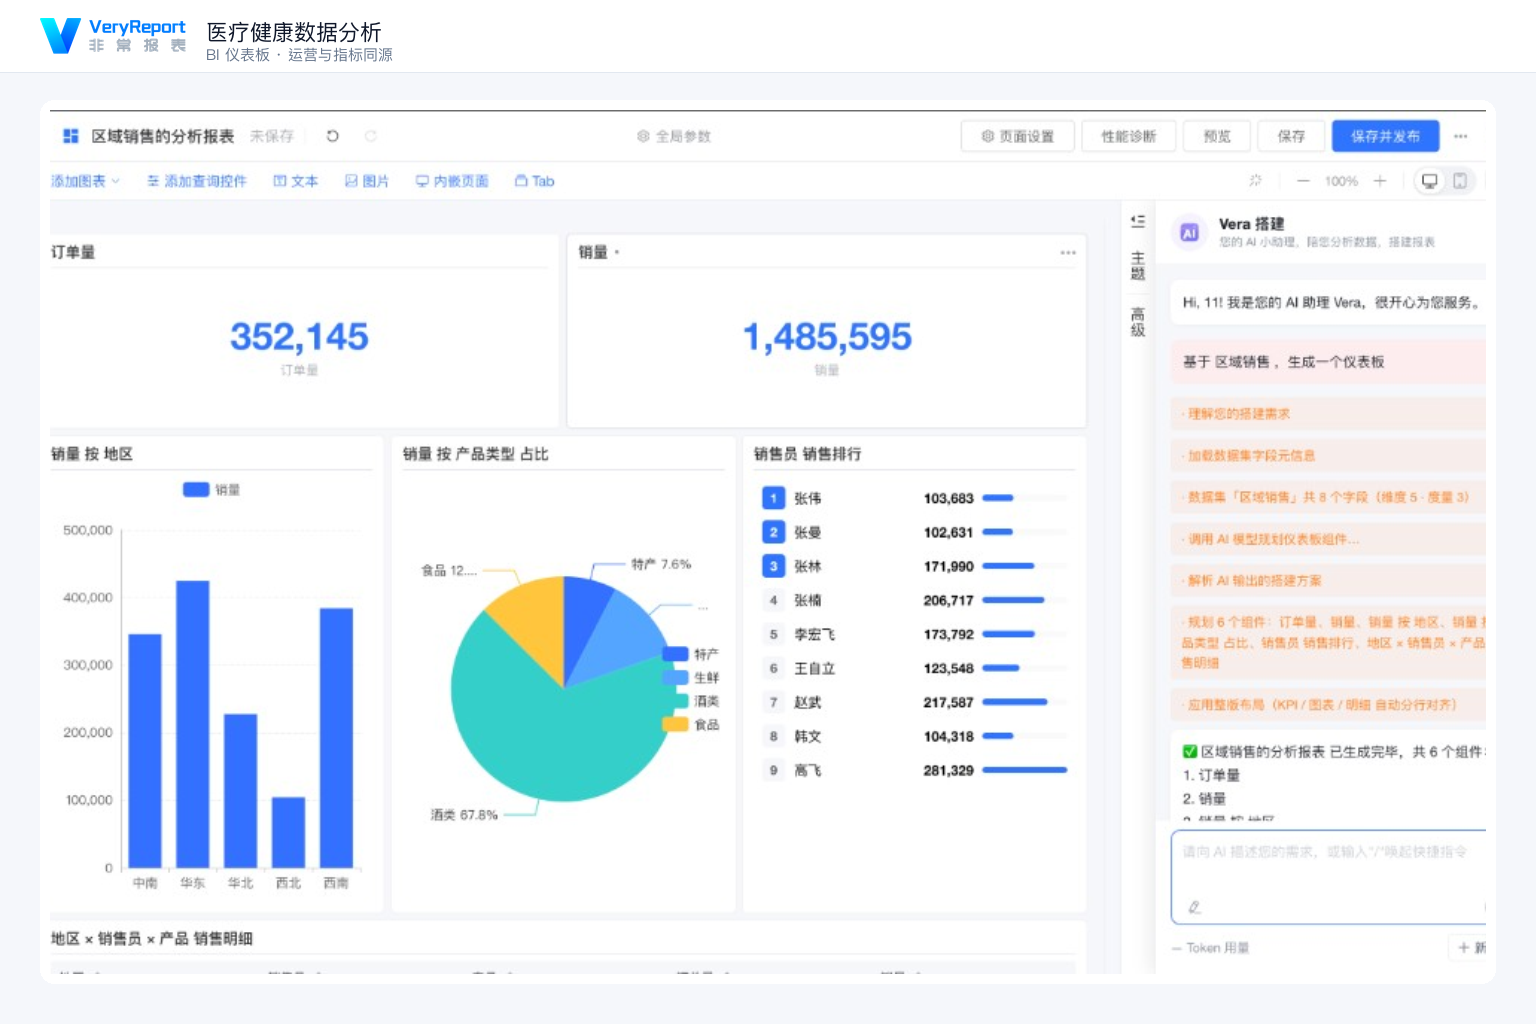Zoom out with the minus icon
The image size is (1536, 1024).
pyautogui.click(x=1303, y=181)
